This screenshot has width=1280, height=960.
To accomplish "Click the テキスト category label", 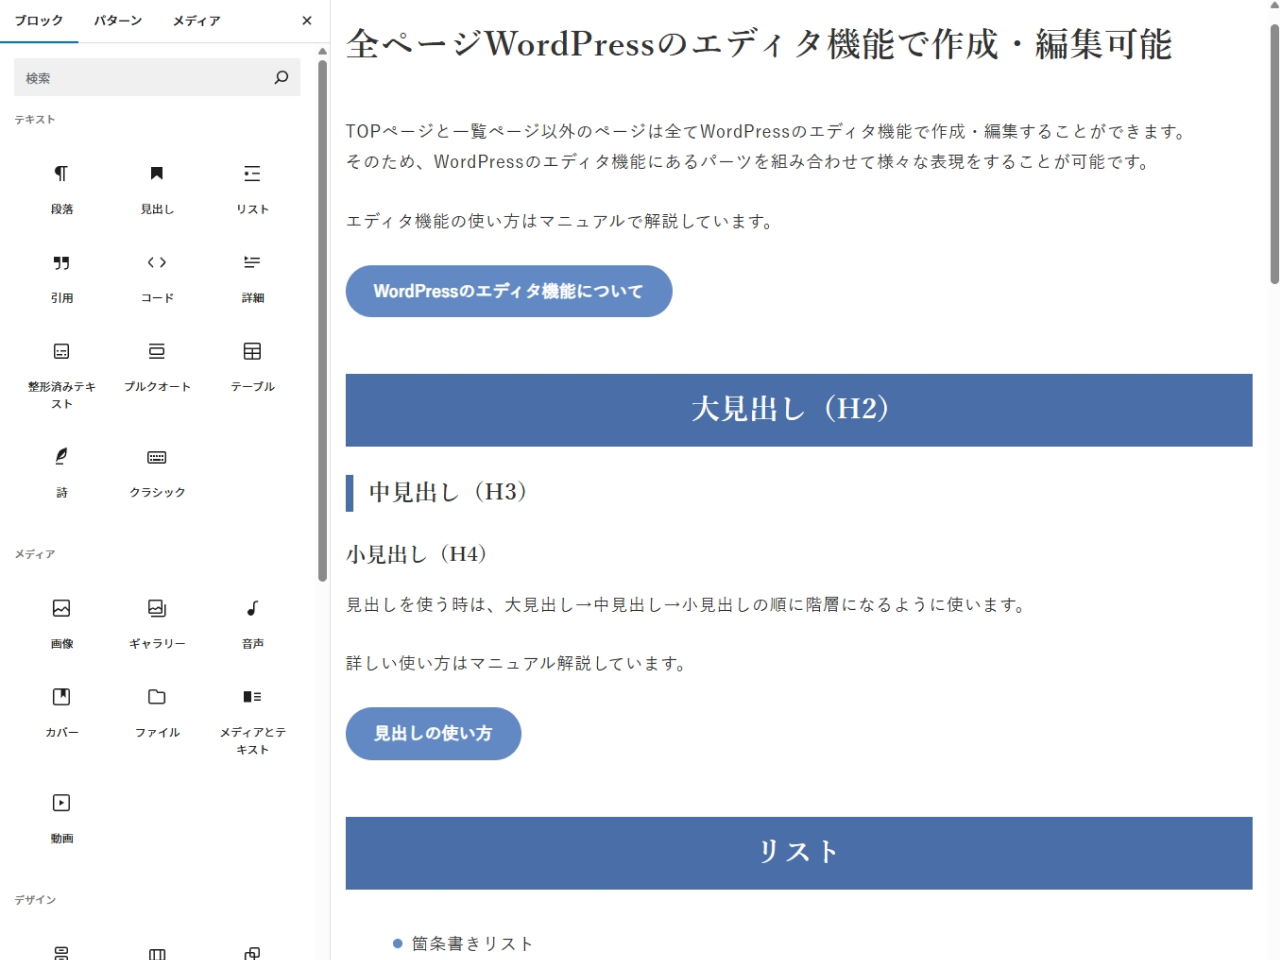I will [x=35, y=119].
